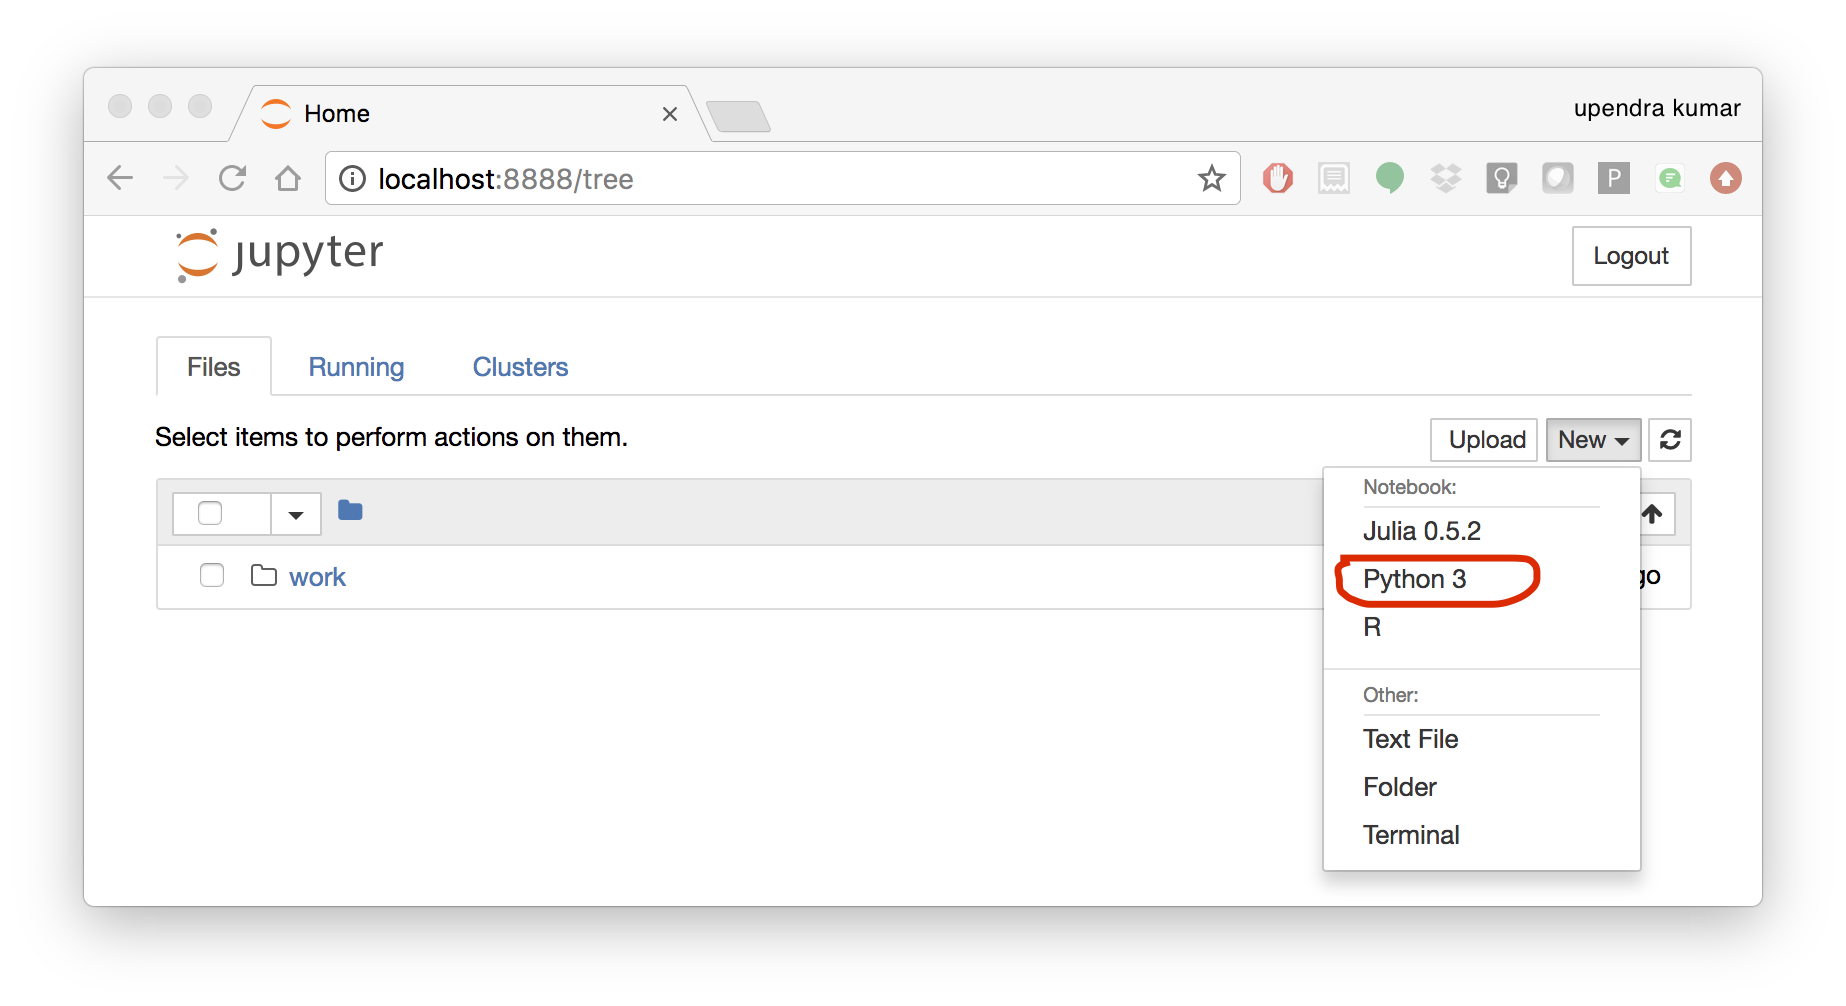Tick the select-all checkbox
Image resolution: width=1846 pixels, height=1006 pixels.
point(210,513)
